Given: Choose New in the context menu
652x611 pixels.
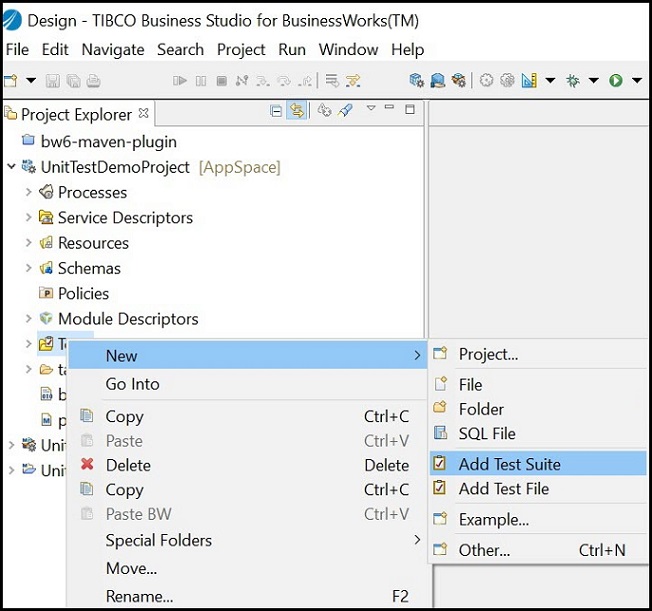Looking at the screenshot, I should tap(248, 356).
